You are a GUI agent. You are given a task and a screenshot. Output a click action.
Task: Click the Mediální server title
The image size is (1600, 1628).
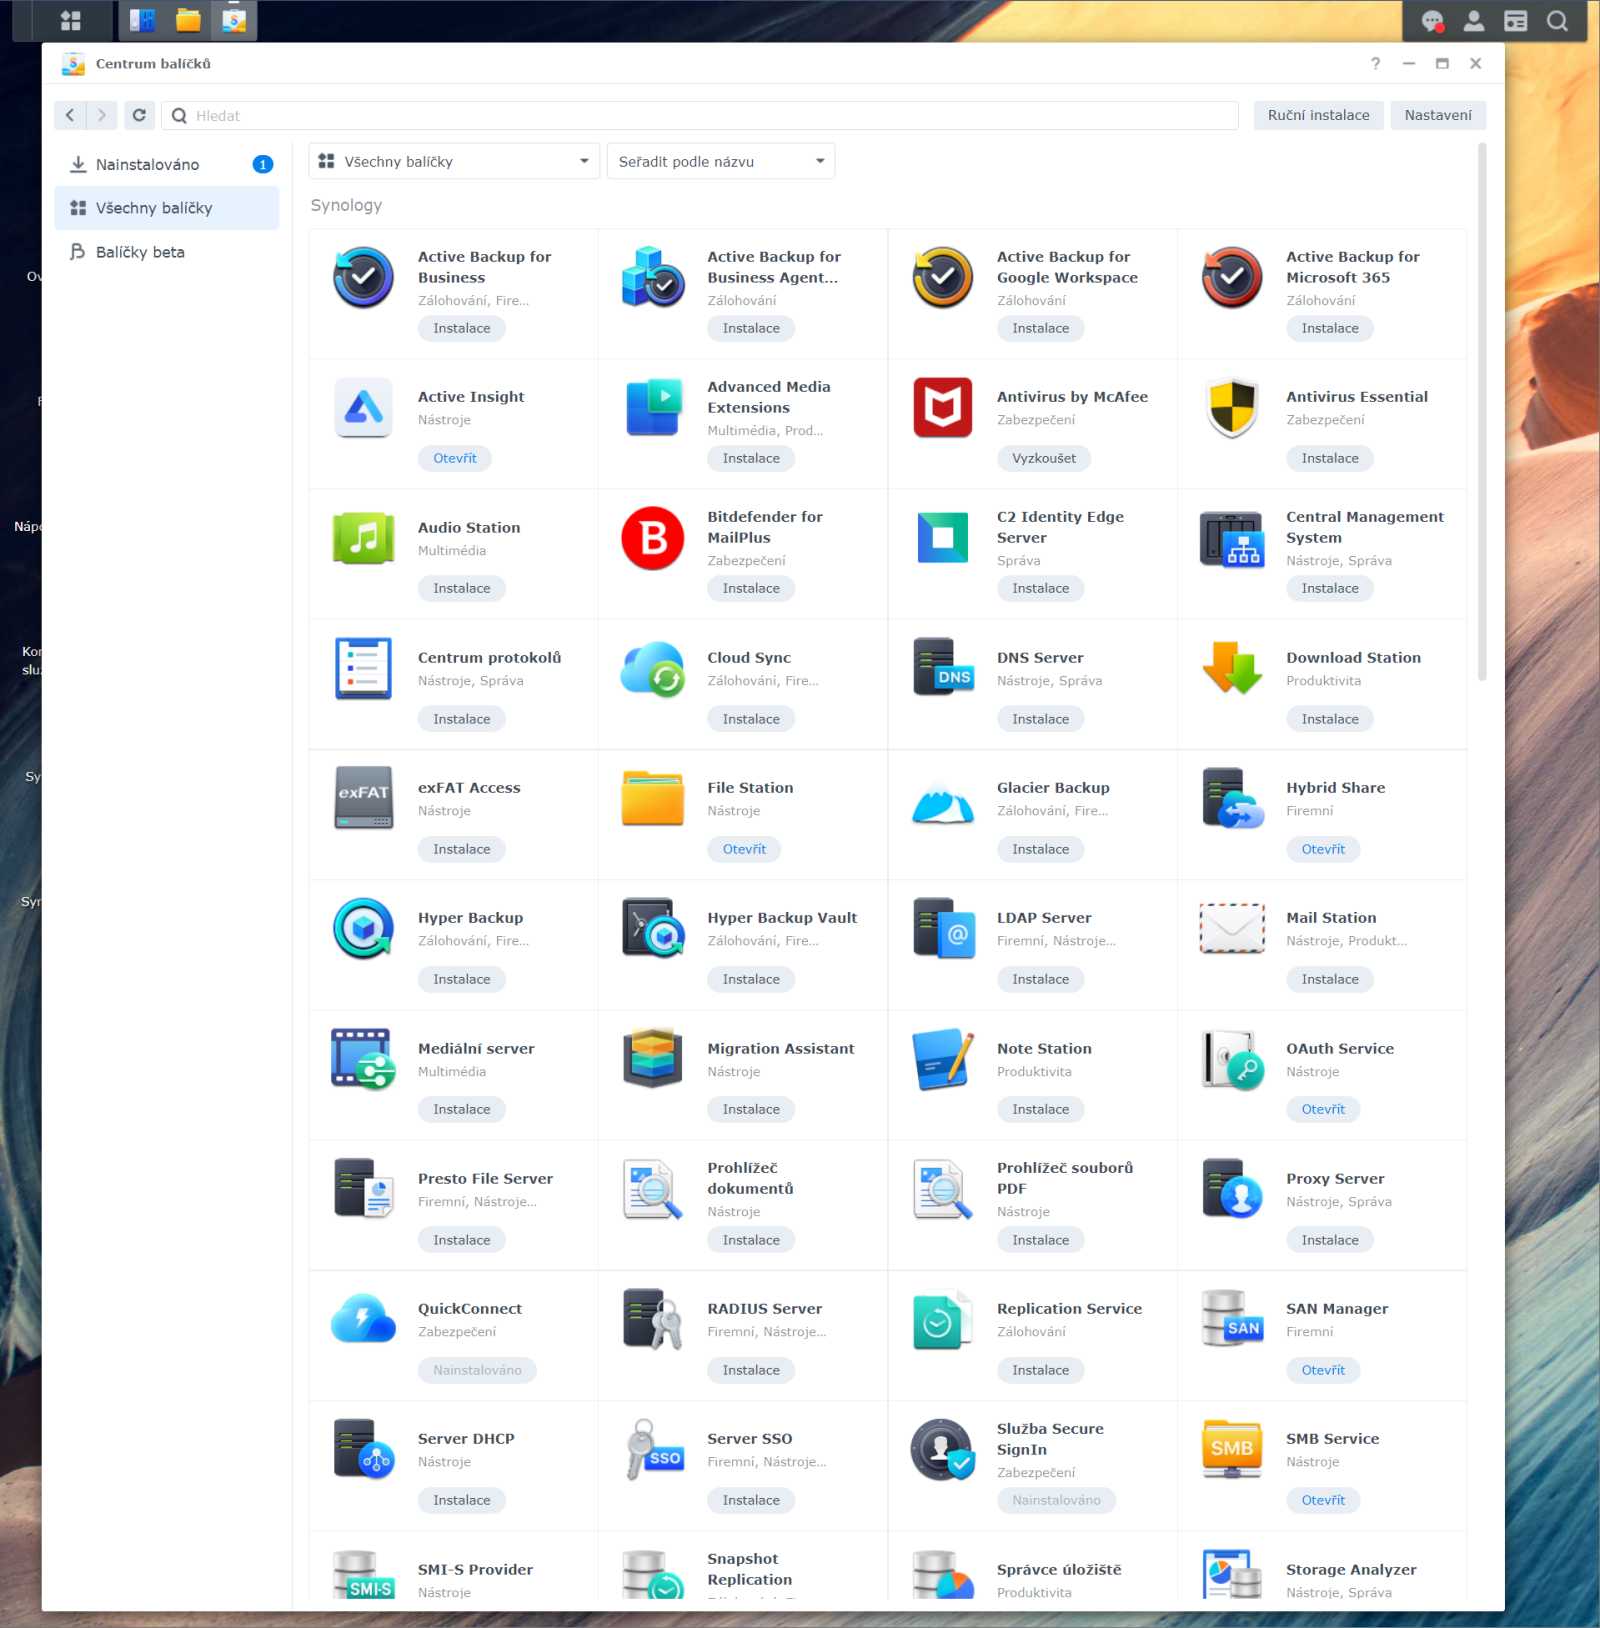tap(476, 1049)
